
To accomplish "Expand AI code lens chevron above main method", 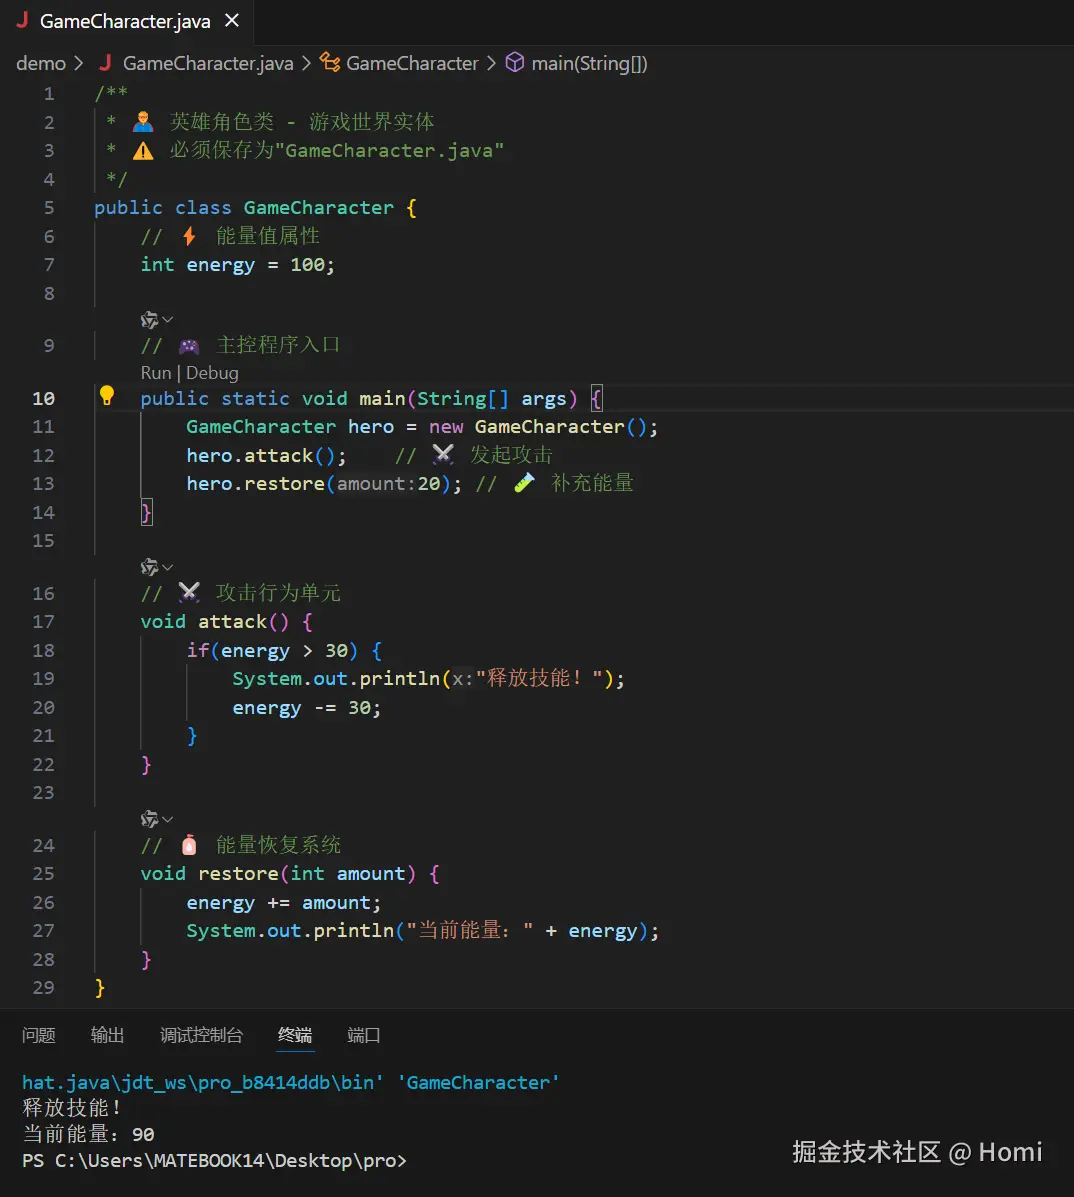I will [x=168, y=320].
